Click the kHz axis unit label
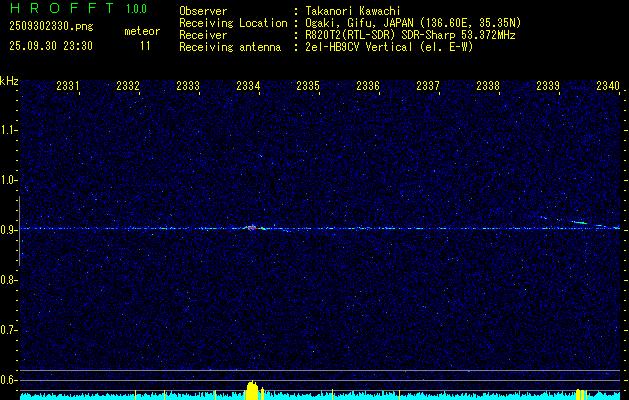This screenshot has height=400, width=629. click(x=9, y=81)
